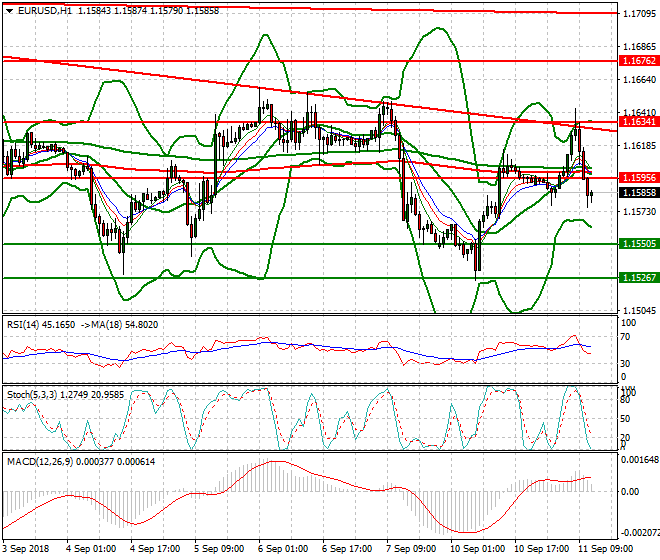Click the EURUSD,H1 chart title text
The image size is (660, 560).
(x=45, y=11)
